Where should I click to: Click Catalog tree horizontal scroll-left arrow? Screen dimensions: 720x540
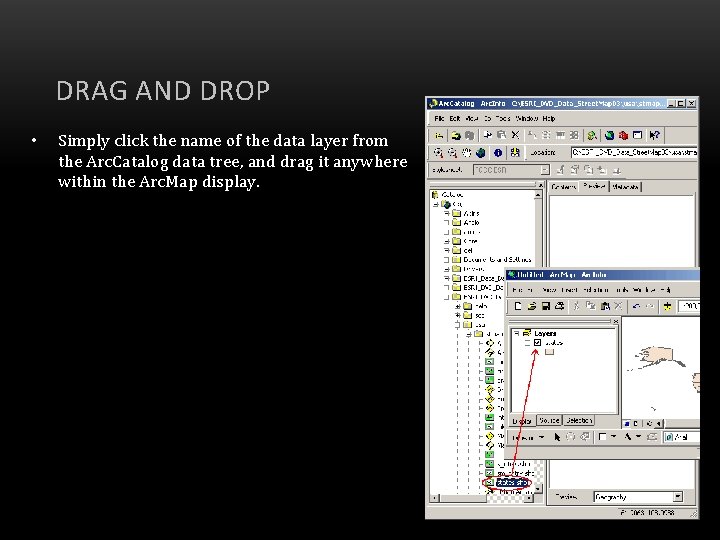coord(434,498)
